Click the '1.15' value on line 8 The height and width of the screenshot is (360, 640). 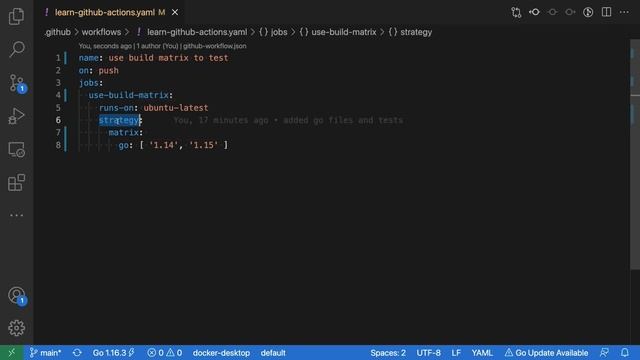(203, 145)
